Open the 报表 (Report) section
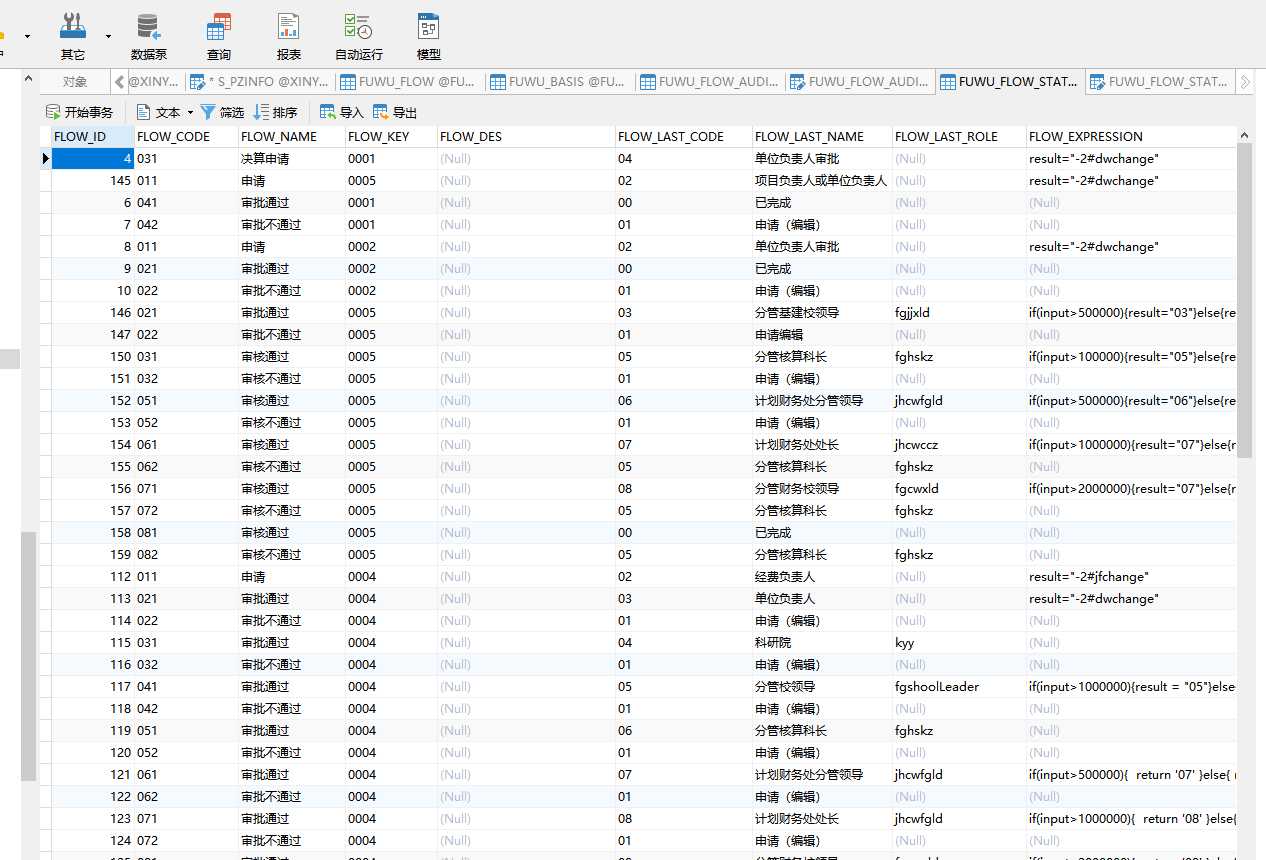Viewport: 1266px width, 860px height. [x=288, y=36]
